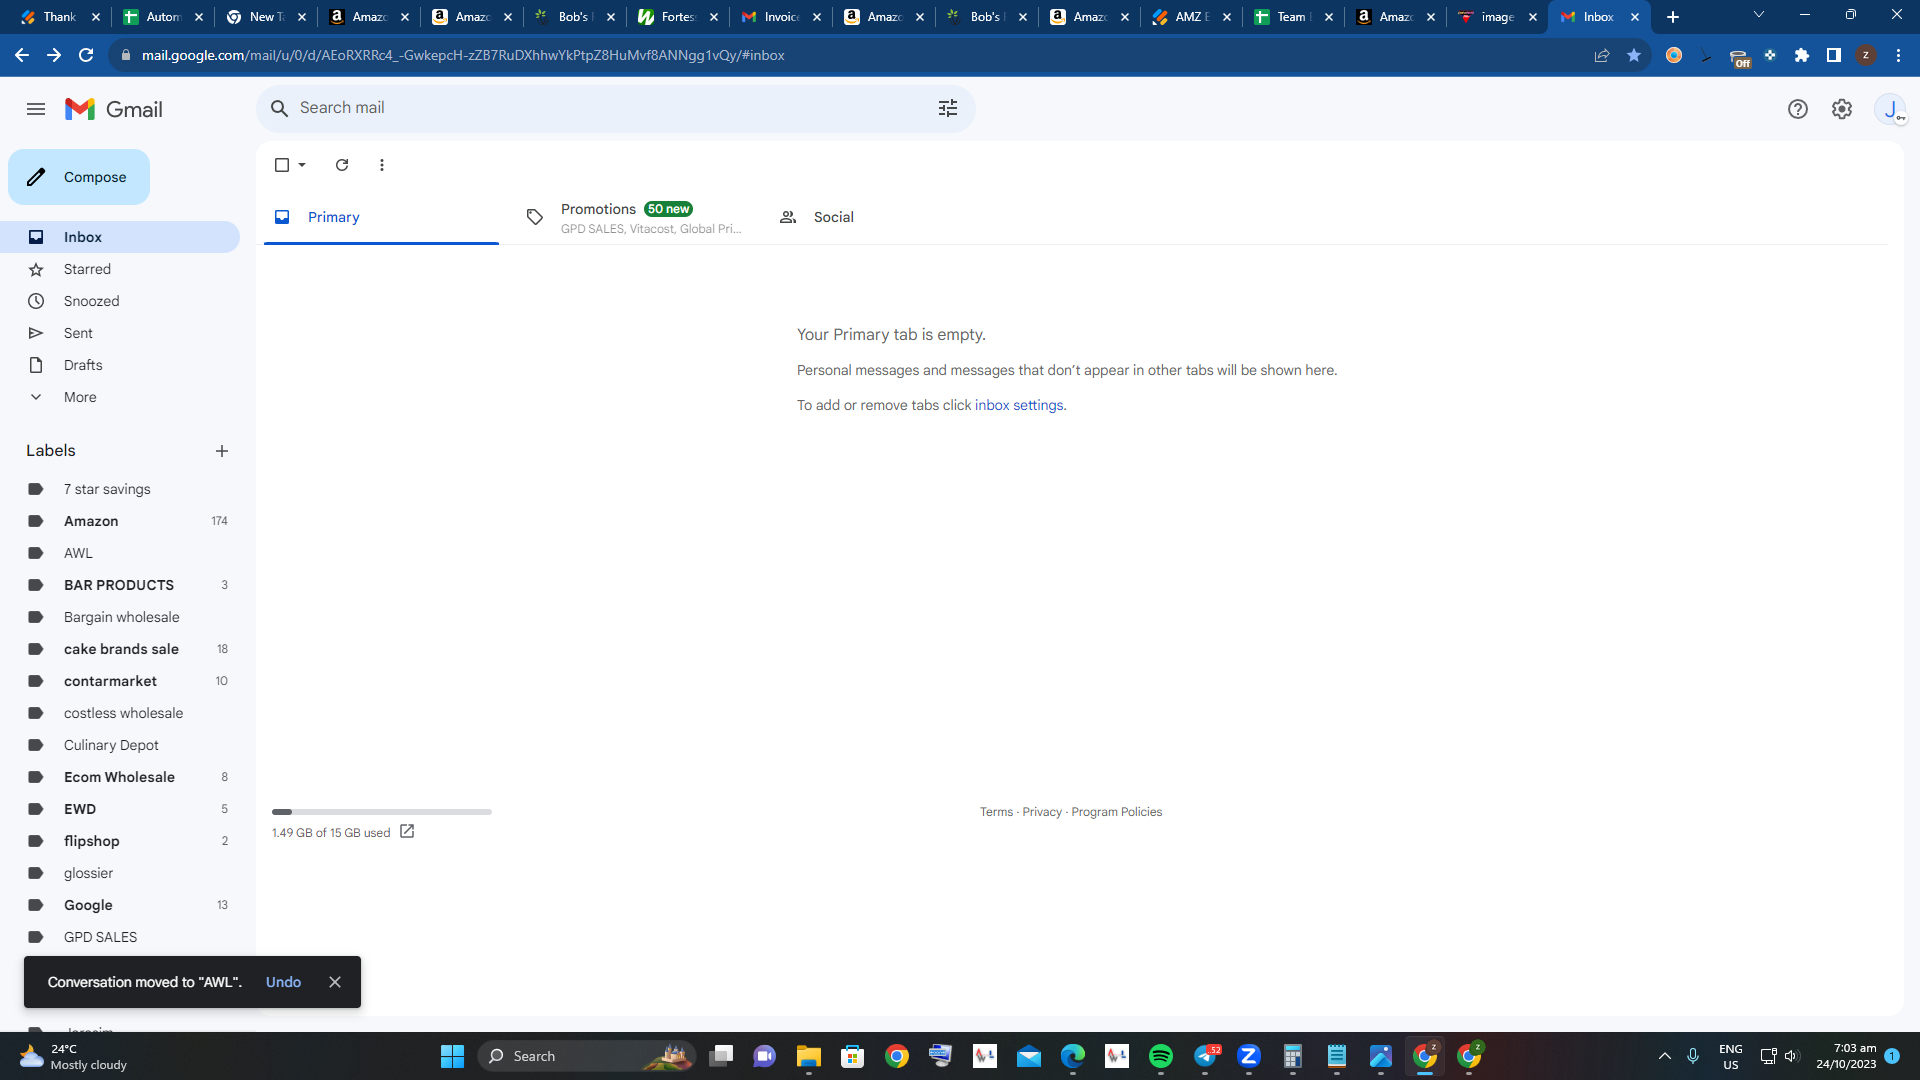This screenshot has width=1920, height=1080.
Task: Create a new label with plus icon
Action: (x=222, y=451)
